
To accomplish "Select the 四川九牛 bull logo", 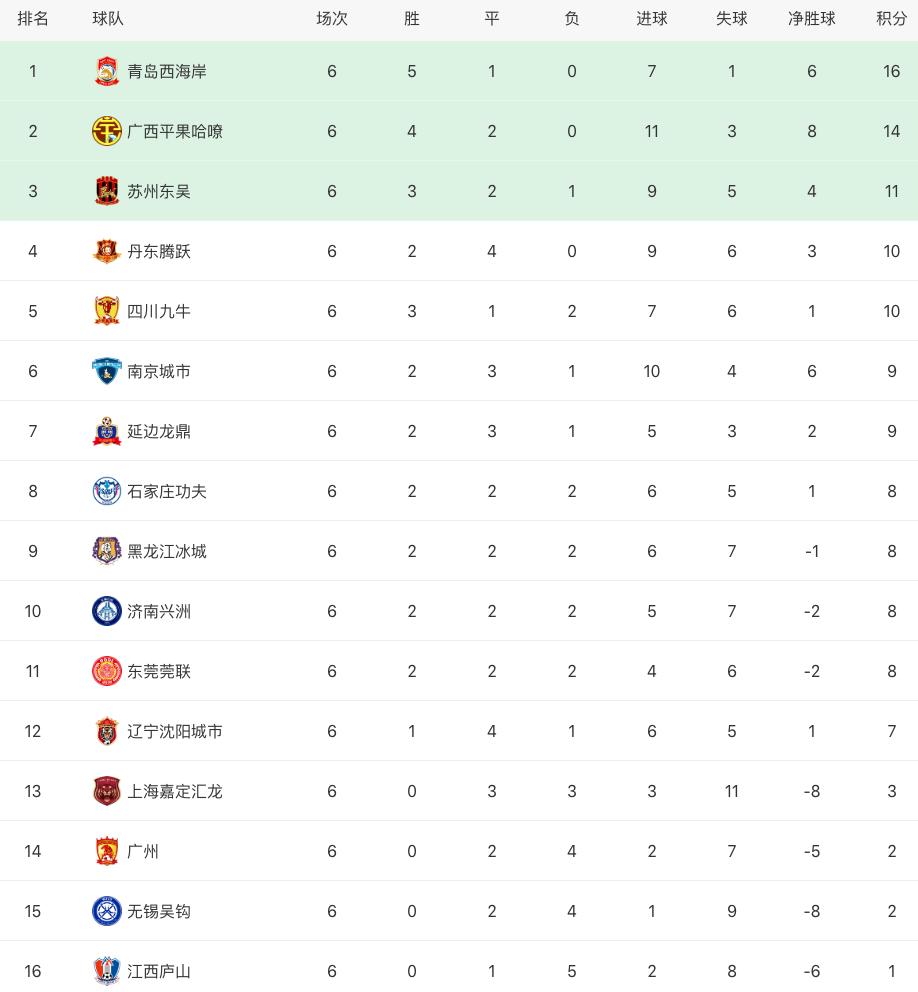I will coord(106,311).
